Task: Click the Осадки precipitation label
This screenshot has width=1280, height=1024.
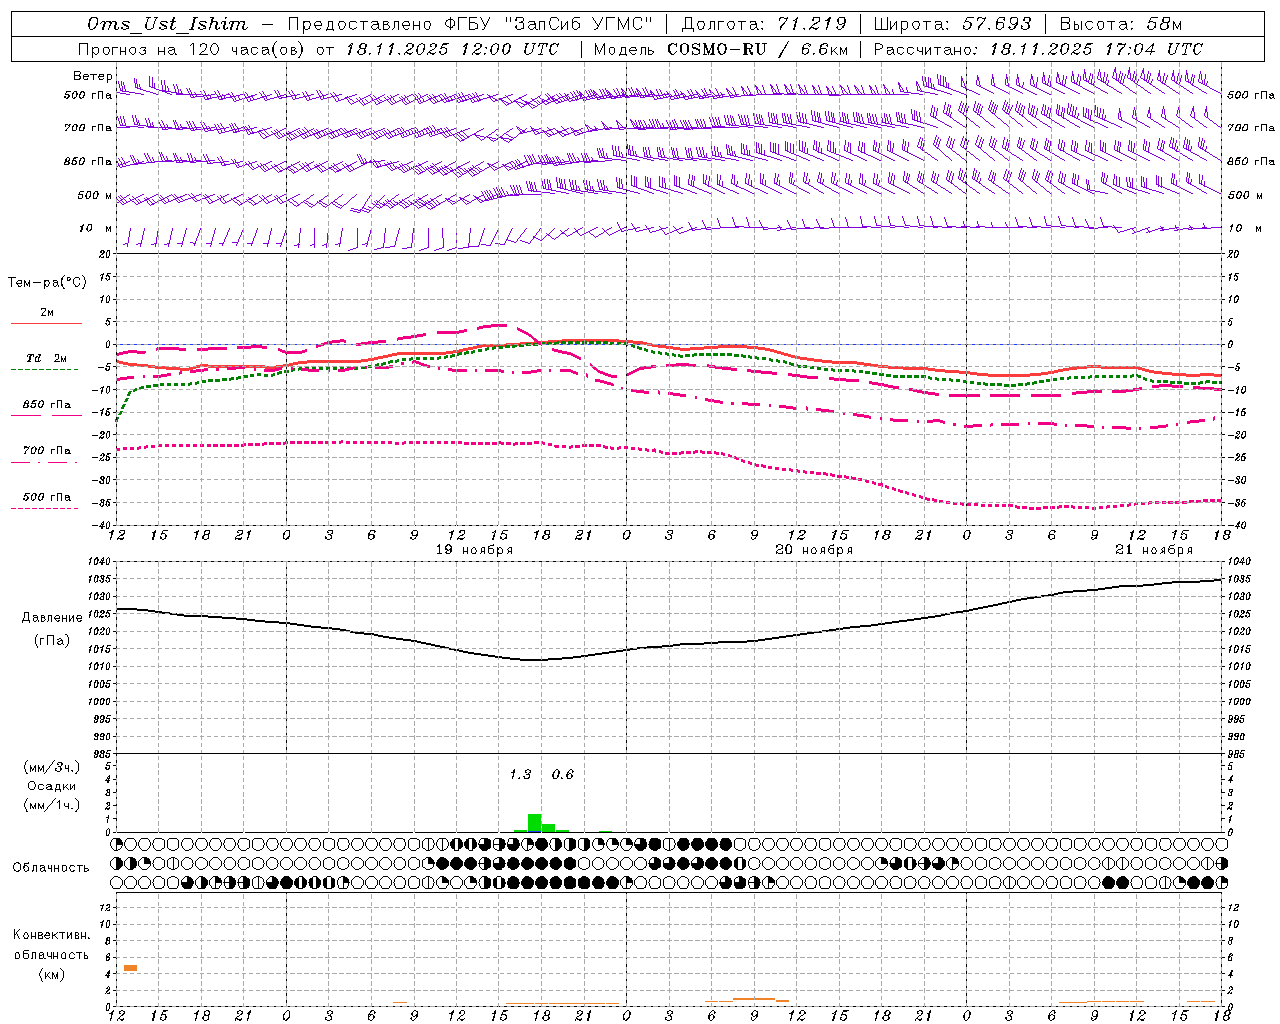Action: point(51,786)
